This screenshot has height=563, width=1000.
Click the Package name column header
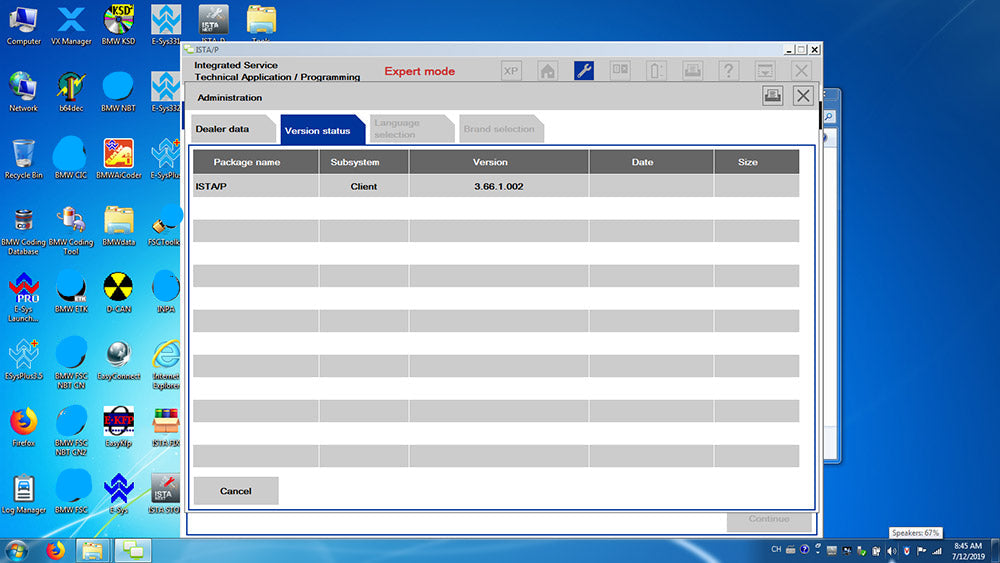(247, 162)
